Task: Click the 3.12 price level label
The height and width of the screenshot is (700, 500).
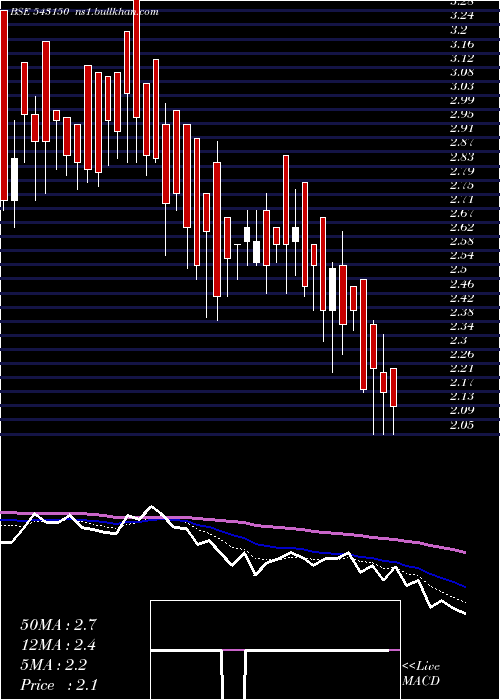Action: pyautogui.click(x=462, y=58)
